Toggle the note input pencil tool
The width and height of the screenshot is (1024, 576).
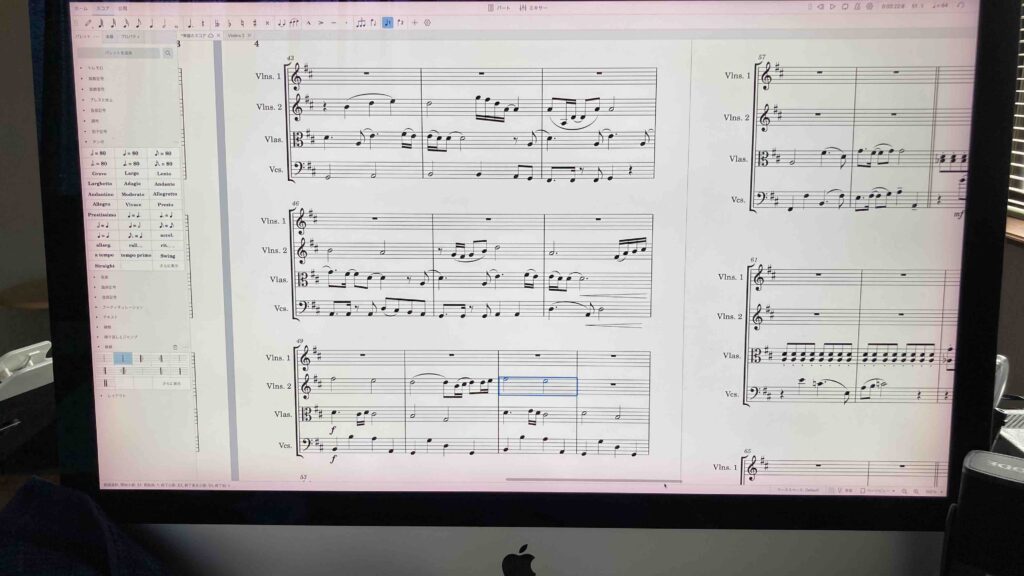click(x=88, y=22)
